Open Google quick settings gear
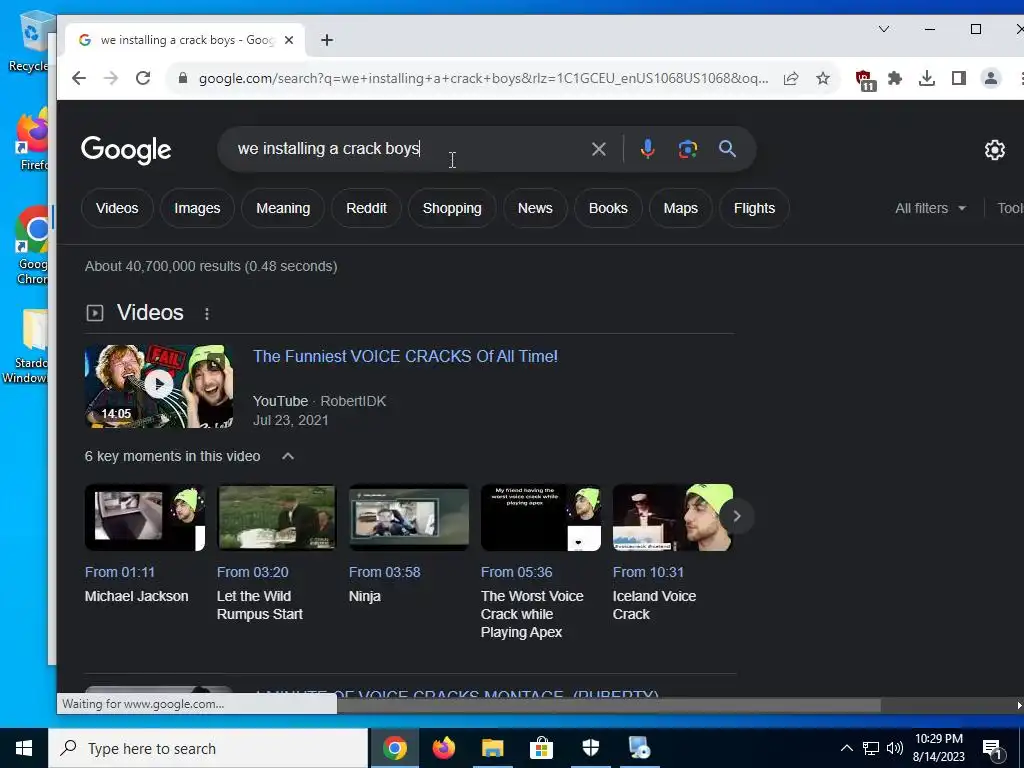 995,150
